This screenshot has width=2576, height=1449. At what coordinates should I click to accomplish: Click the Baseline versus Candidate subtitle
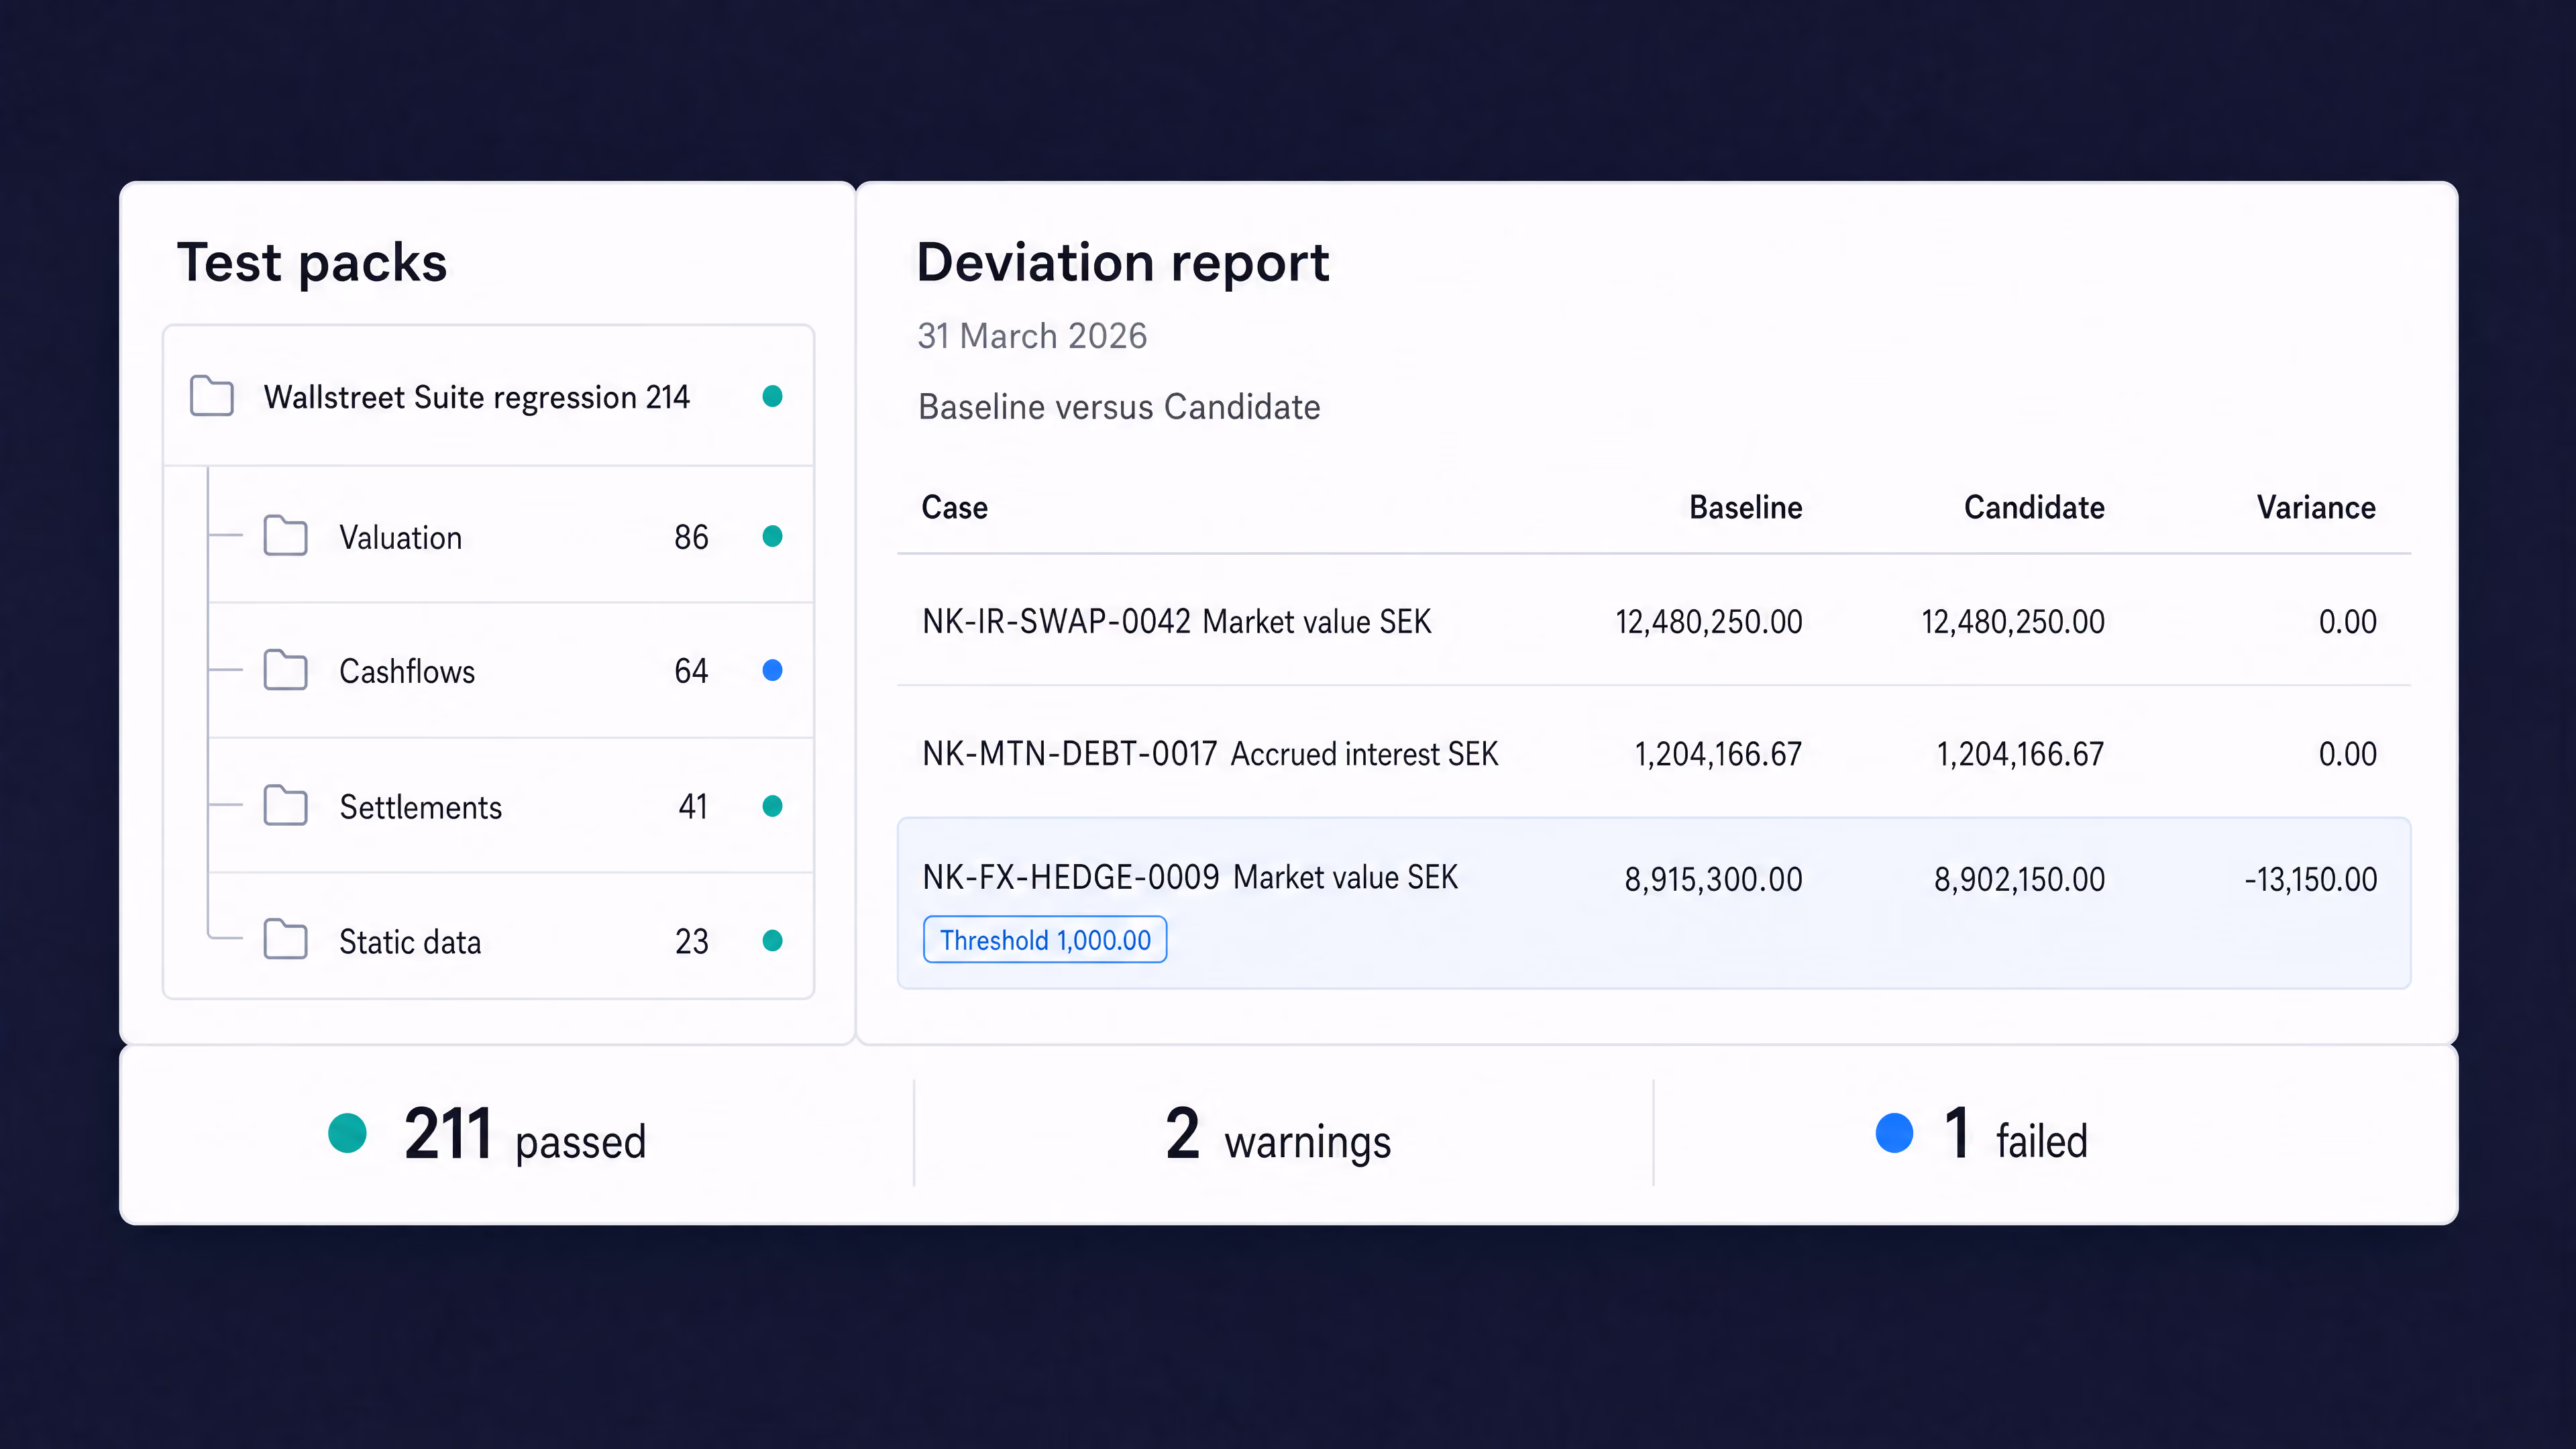(1119, 407)
